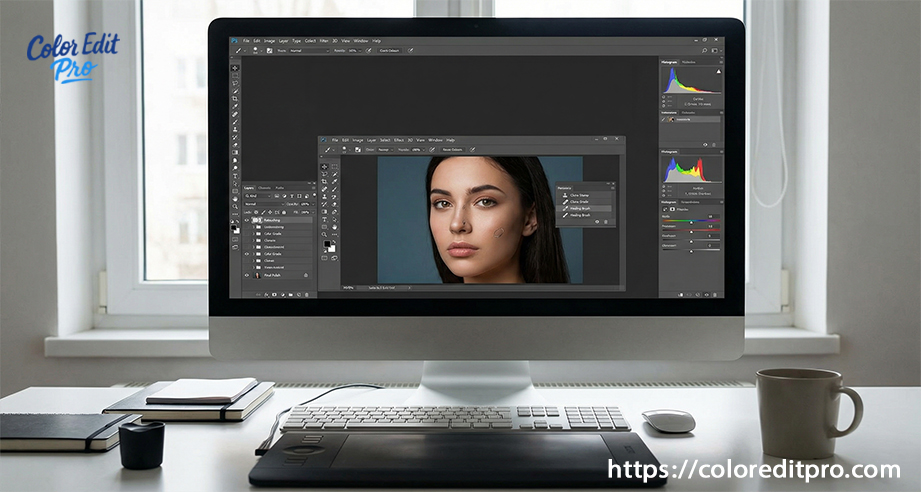Open blend Mode dropdown in main options bar

[310, 50]
